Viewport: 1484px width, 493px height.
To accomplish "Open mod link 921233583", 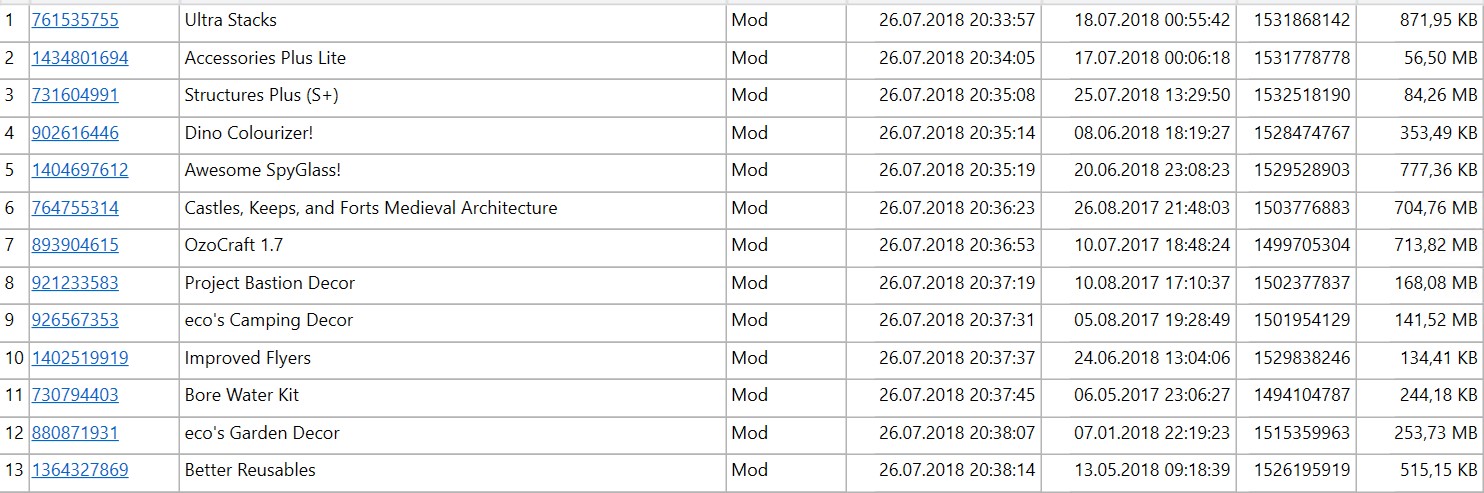I will 75,283.
